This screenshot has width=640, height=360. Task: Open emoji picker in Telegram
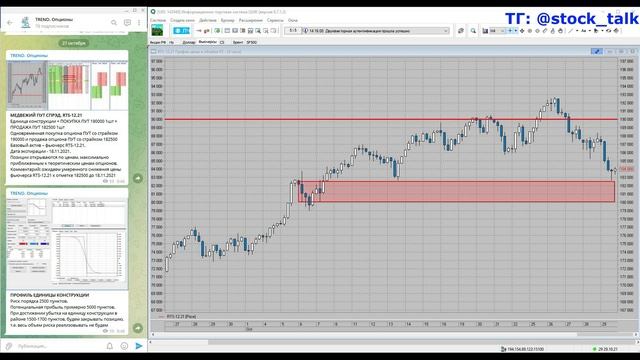[x=124, y=346]
